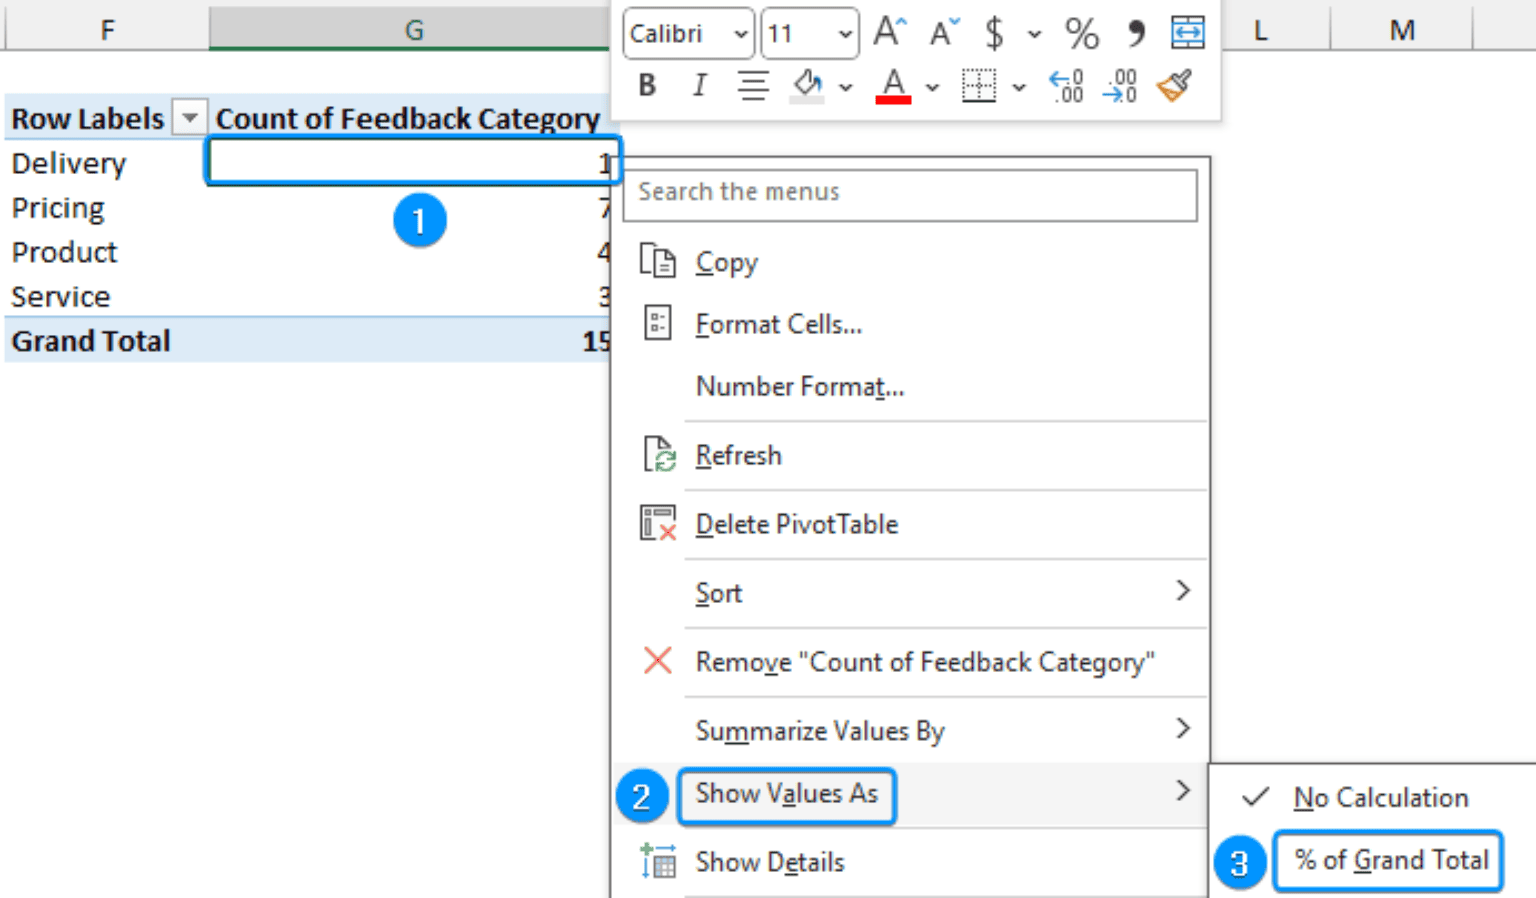Image resolution: width=1536 pixels, height=898 pixels.
Task: Pick the red Font Color swatch
Action: click(893, 86)
